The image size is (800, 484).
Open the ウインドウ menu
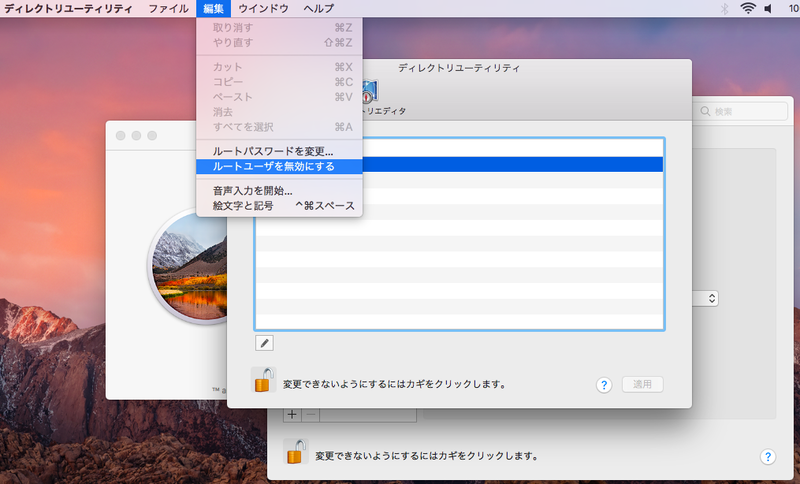(263, 8)
